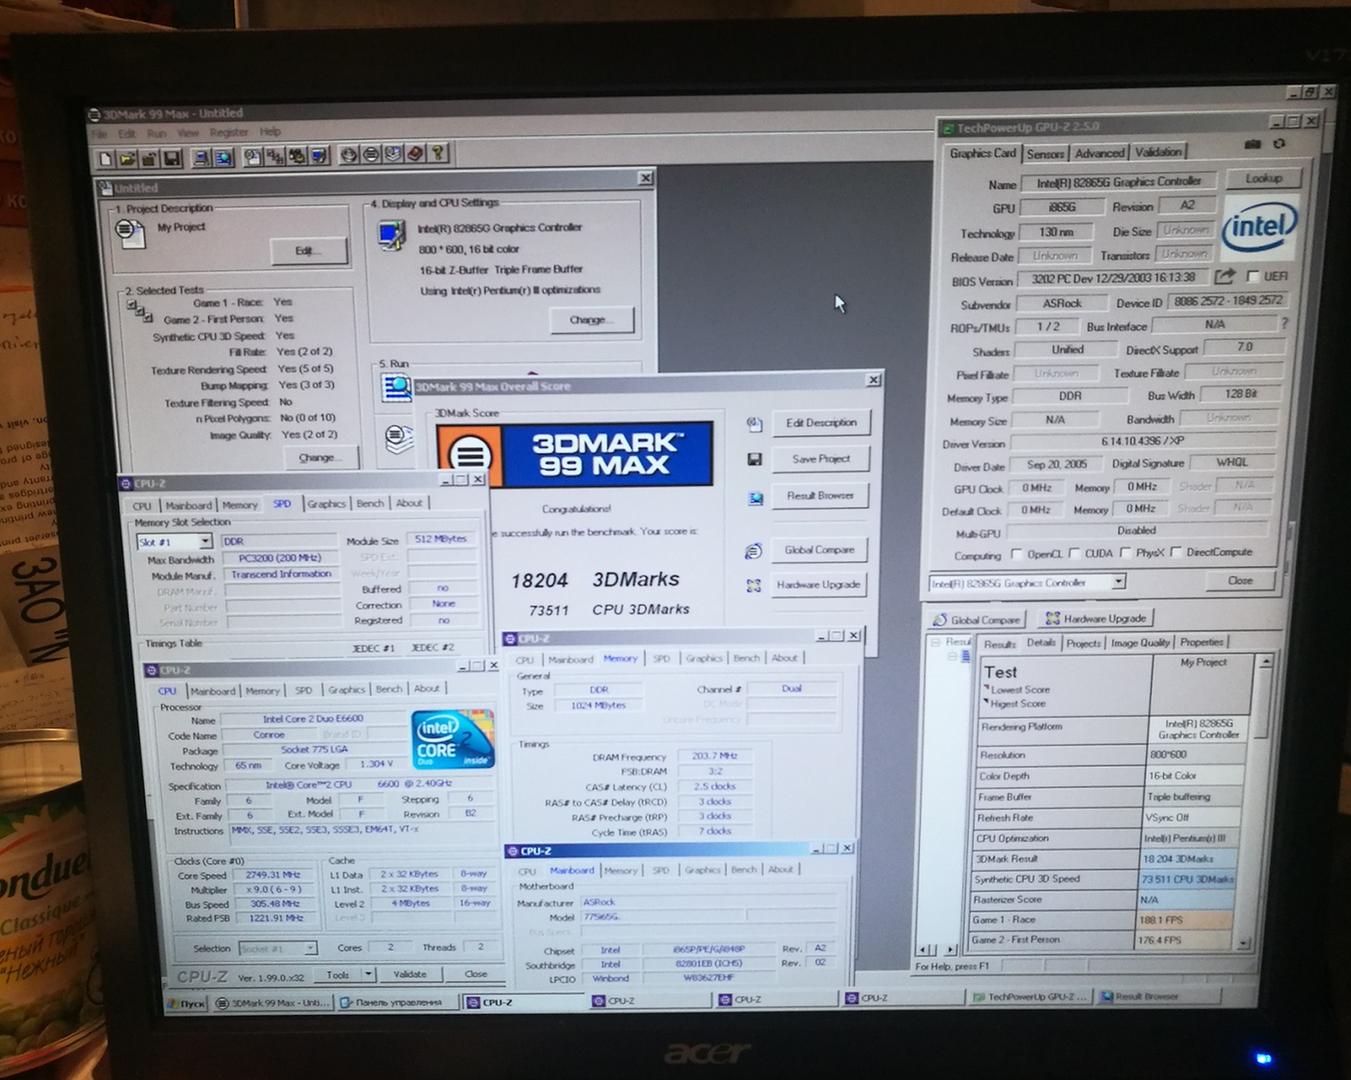Click the Project Description document icon
The height and width of the screenshot is (1080, 1351).
tap(129, 232)
